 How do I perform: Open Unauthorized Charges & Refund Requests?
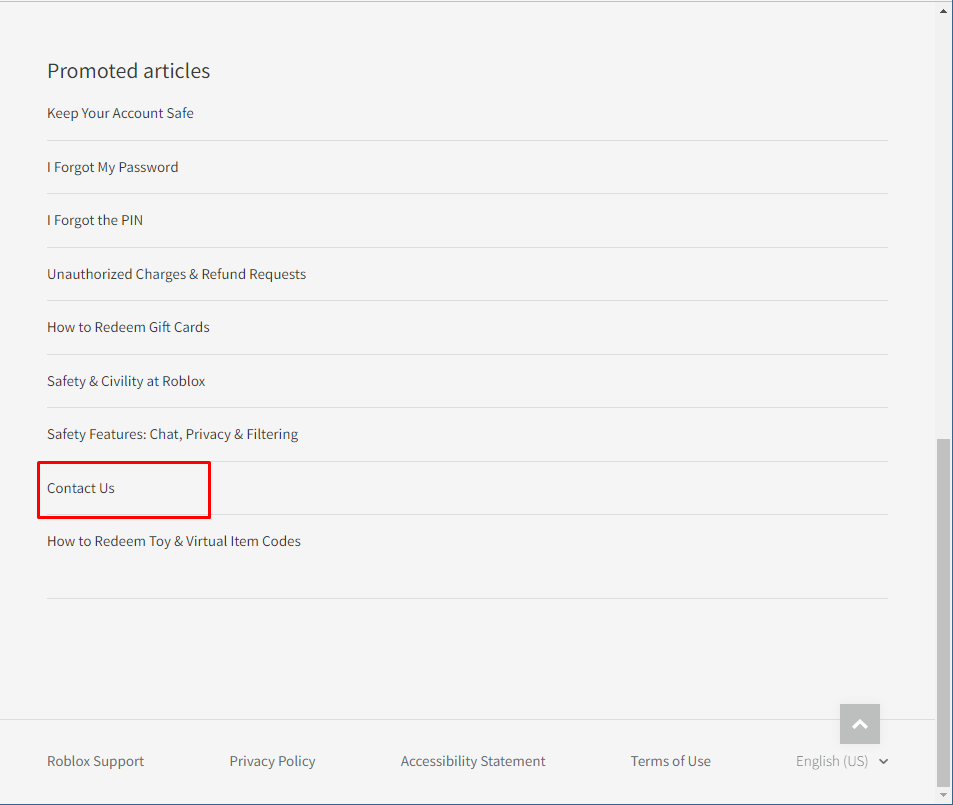pyautogui.click(x=176, y=274)
